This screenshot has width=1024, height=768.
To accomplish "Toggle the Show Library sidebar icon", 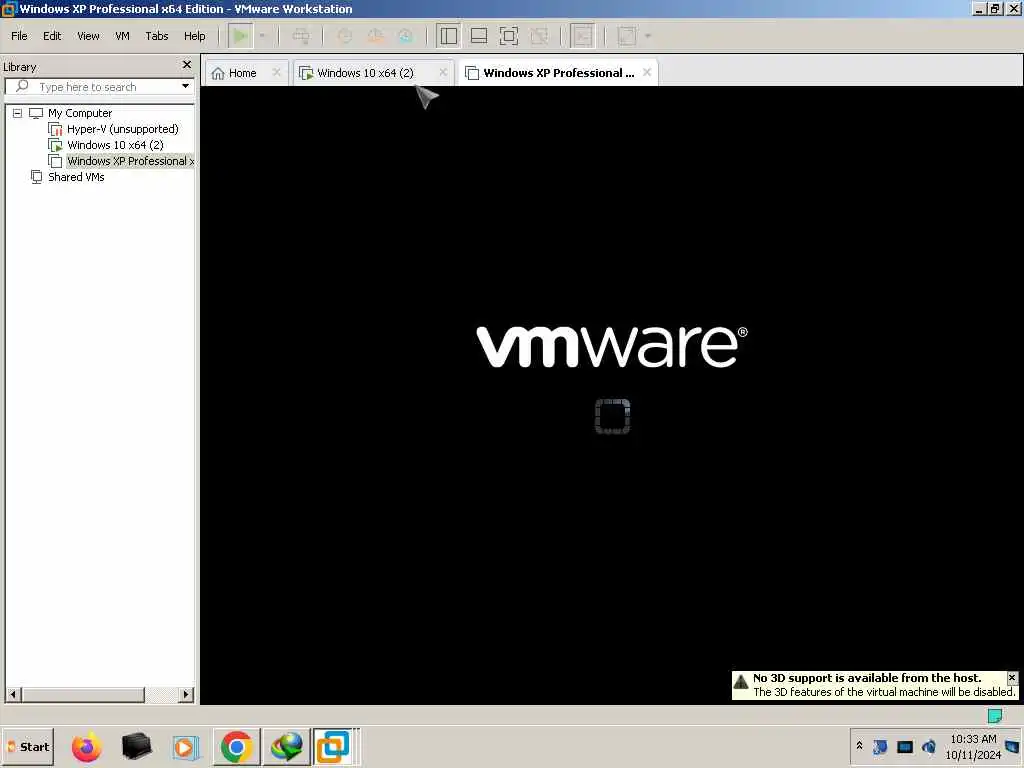I will click(448, 36).
